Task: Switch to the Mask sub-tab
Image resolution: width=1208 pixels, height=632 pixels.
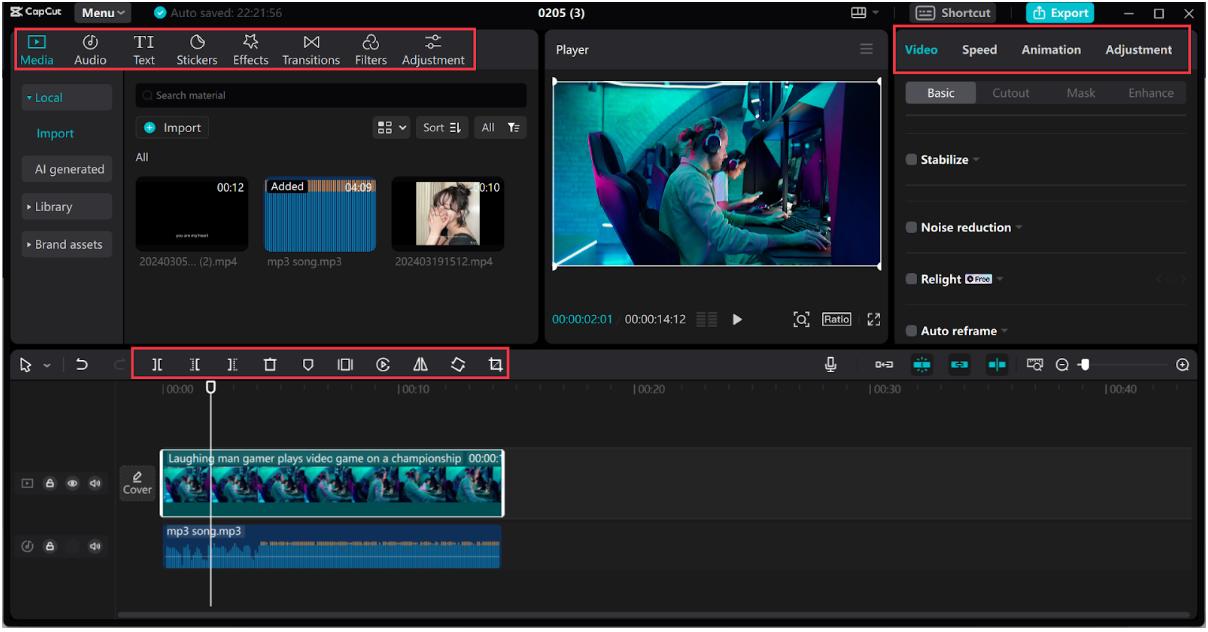Action: [x=1080, y=93]
